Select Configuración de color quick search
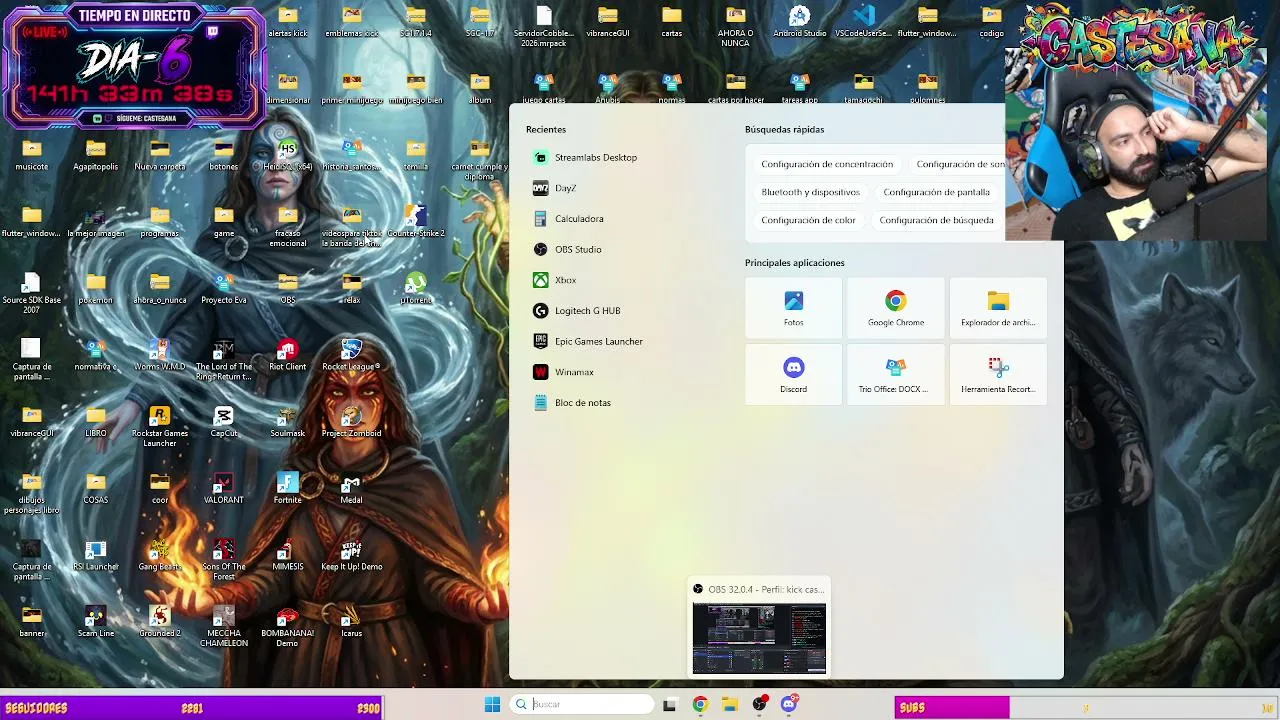 [x=808, y=220]
